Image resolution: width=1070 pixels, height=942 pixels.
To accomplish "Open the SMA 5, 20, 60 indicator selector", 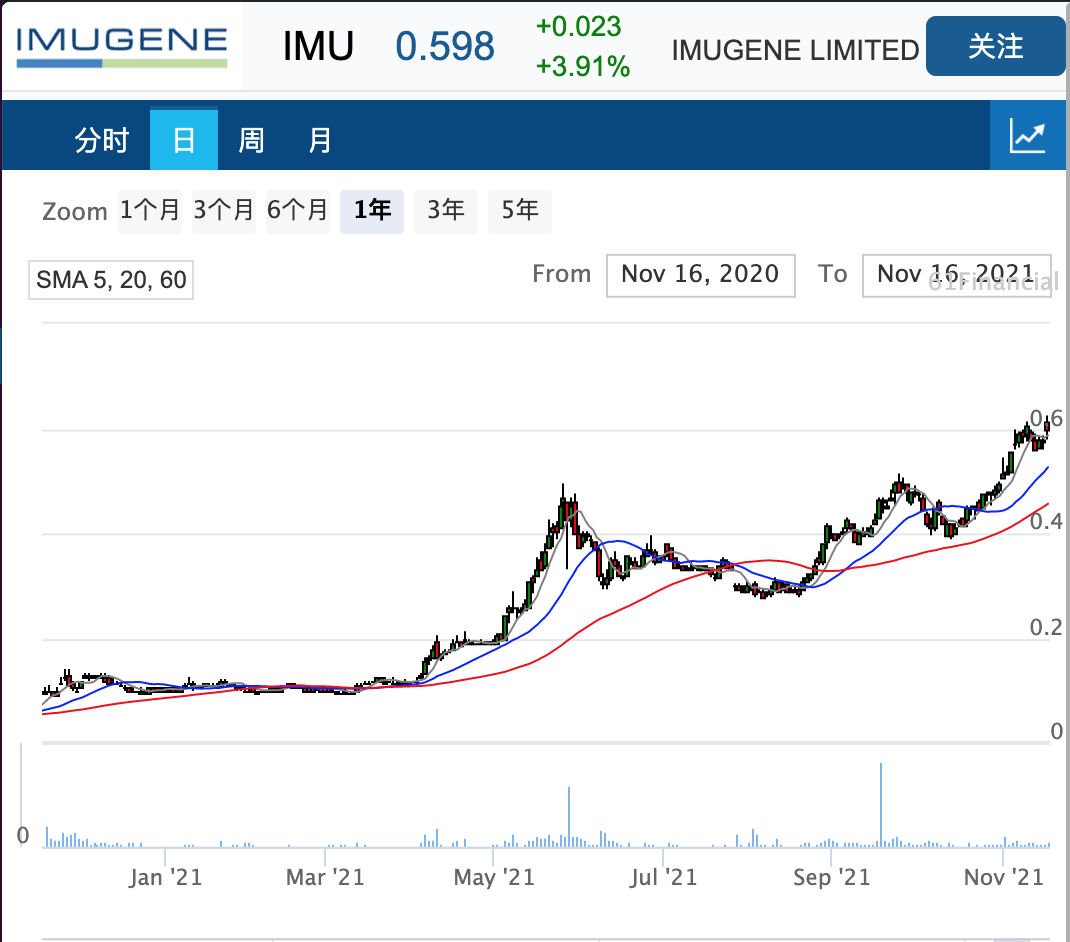I will tap(111, 280).
